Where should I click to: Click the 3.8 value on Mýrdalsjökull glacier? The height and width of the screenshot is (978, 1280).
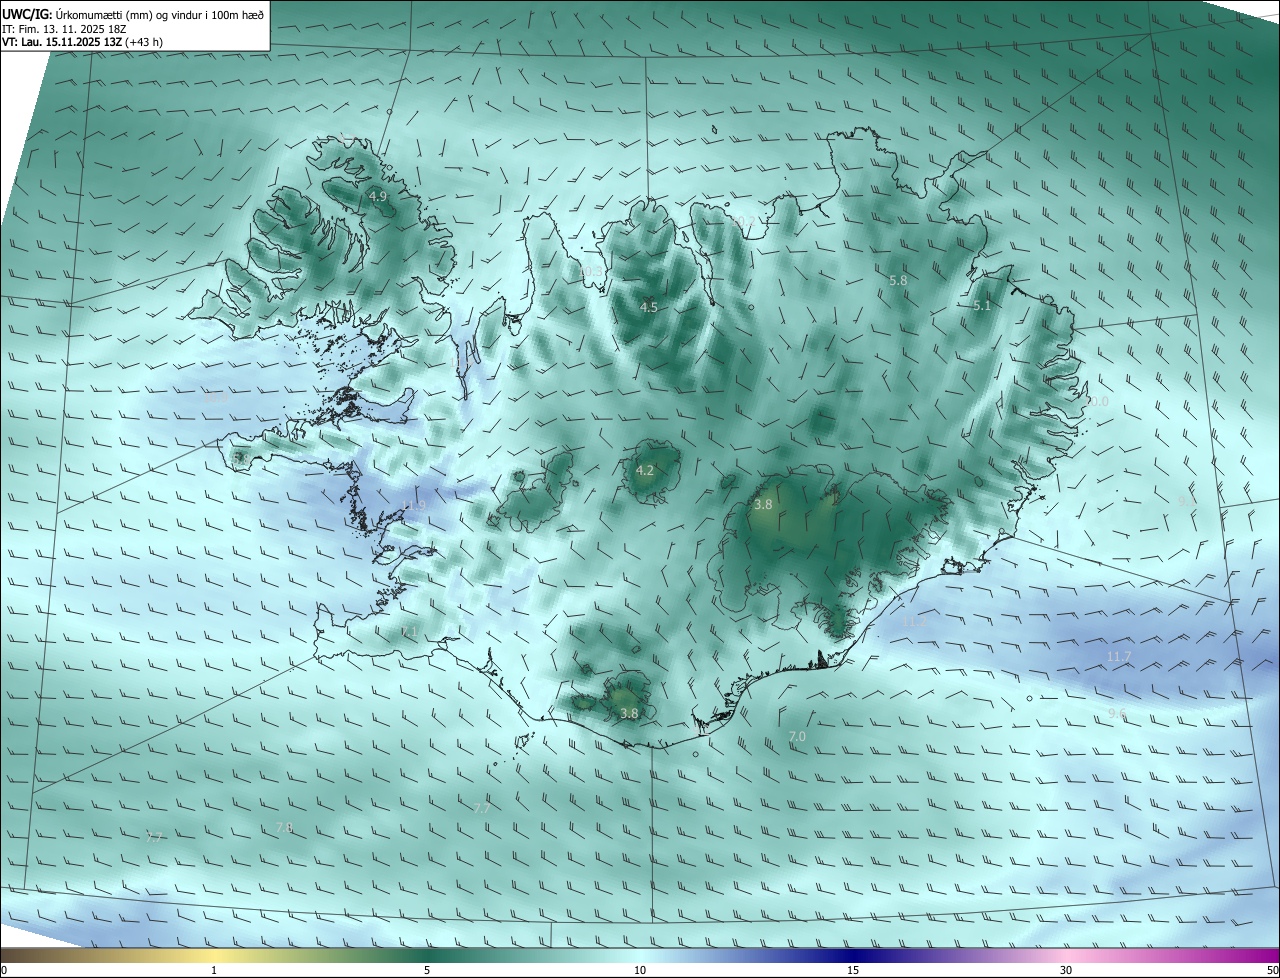click(629, 713)
